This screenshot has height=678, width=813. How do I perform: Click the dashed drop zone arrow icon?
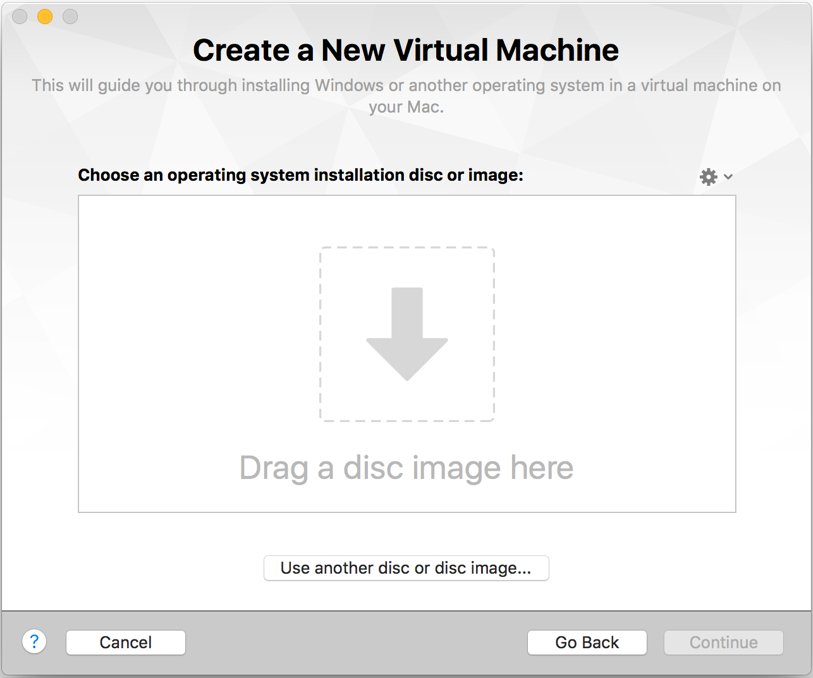(407, 334)
